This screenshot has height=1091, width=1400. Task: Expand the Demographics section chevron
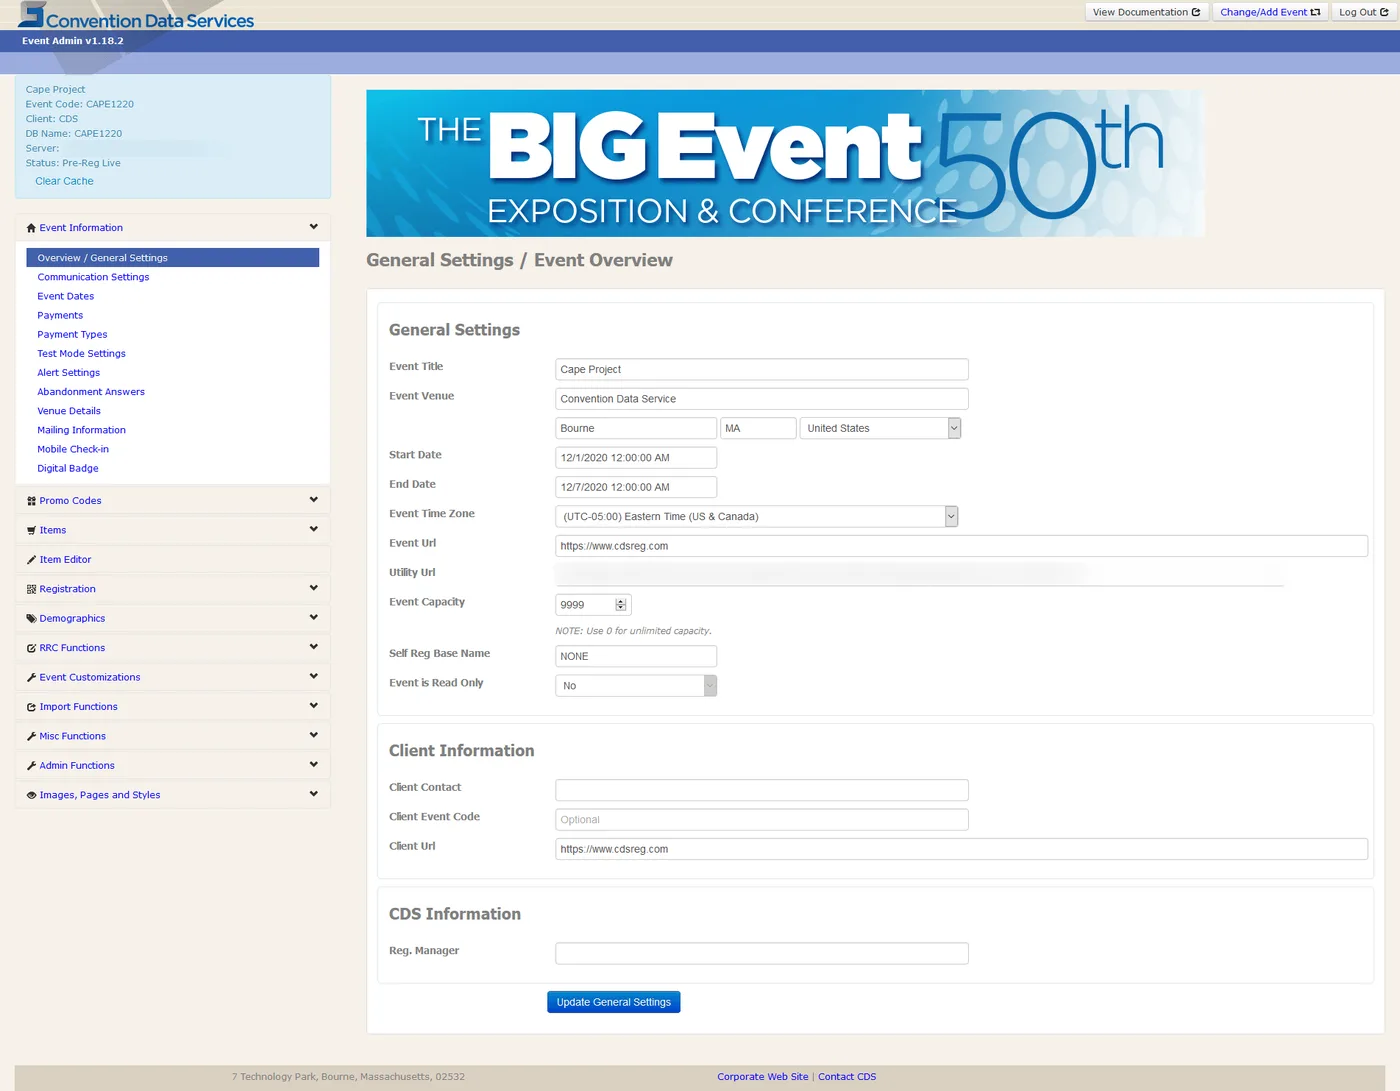313,617
